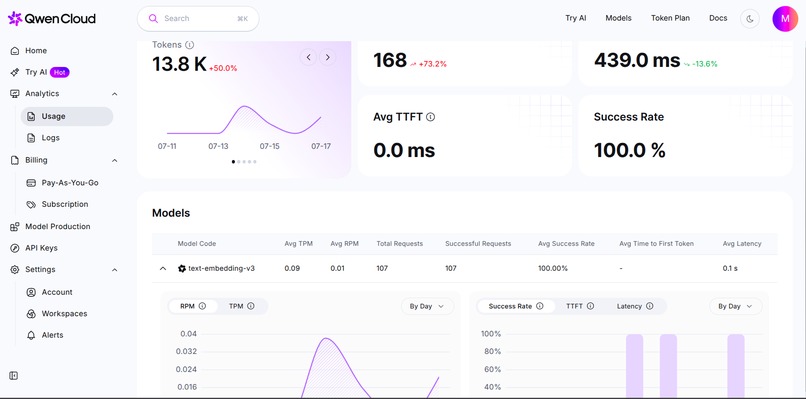Open By Day dropdown for Success Rate chart
The image size is (806, 399).
pos(736,306)
